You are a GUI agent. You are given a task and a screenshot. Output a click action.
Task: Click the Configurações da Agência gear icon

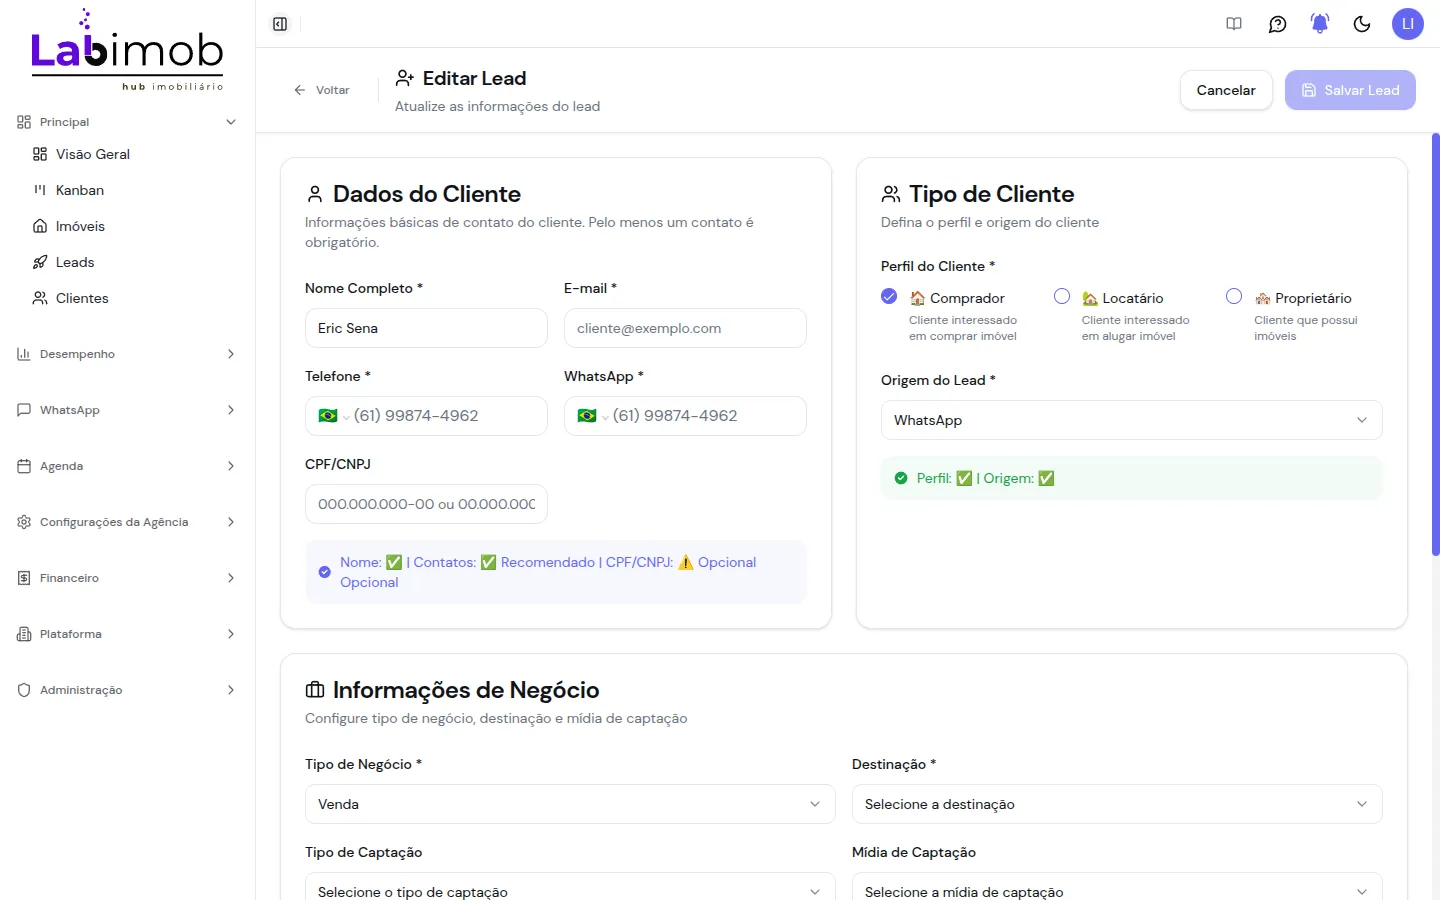(x=24, y=522)
